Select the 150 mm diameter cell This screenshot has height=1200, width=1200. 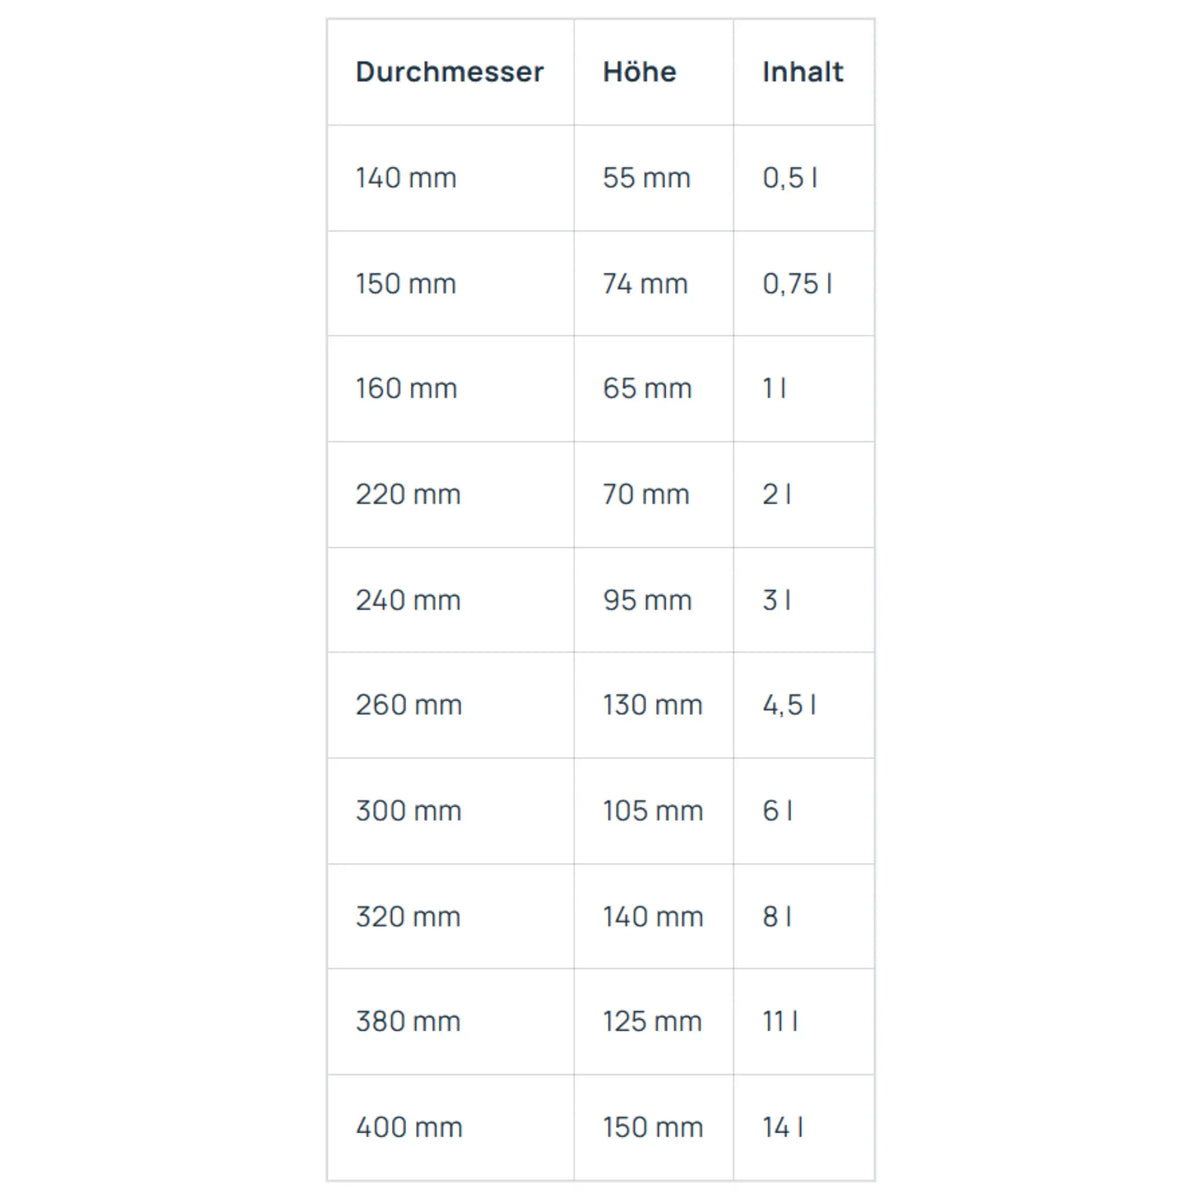pos(450,284)
